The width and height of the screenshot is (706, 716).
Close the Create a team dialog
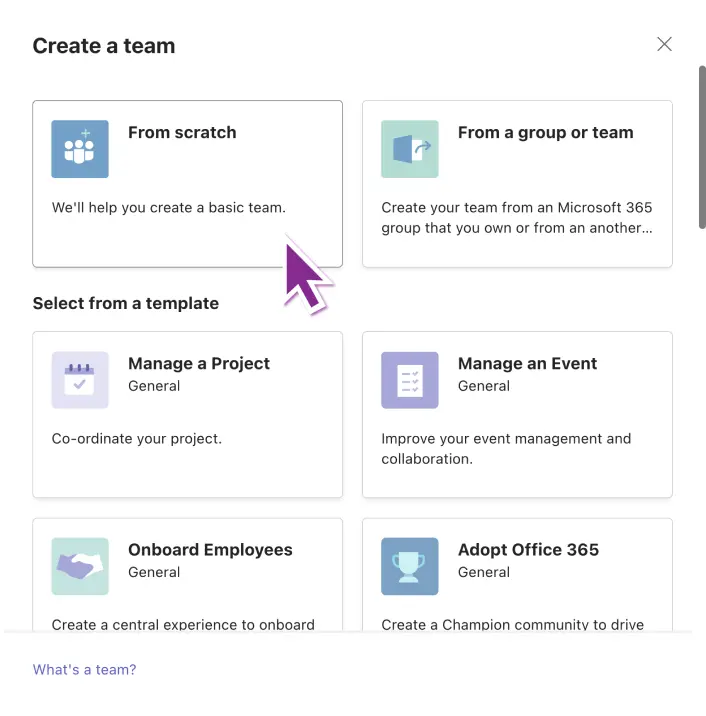664,44
